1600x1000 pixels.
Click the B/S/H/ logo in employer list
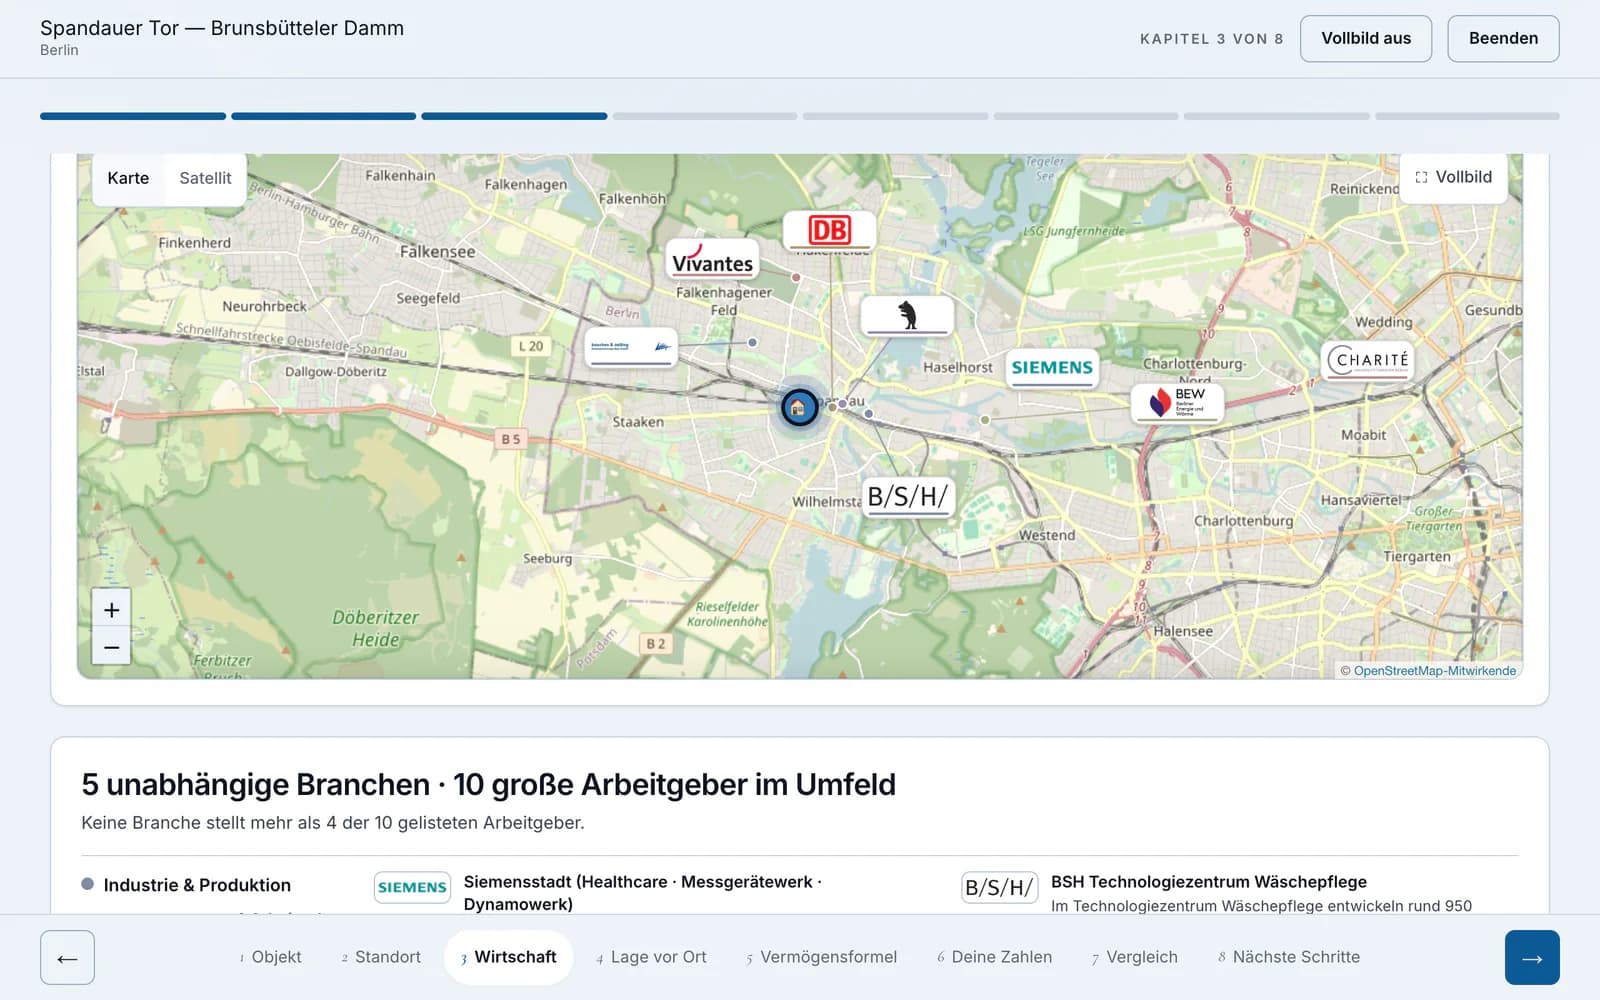pos(999,887)
